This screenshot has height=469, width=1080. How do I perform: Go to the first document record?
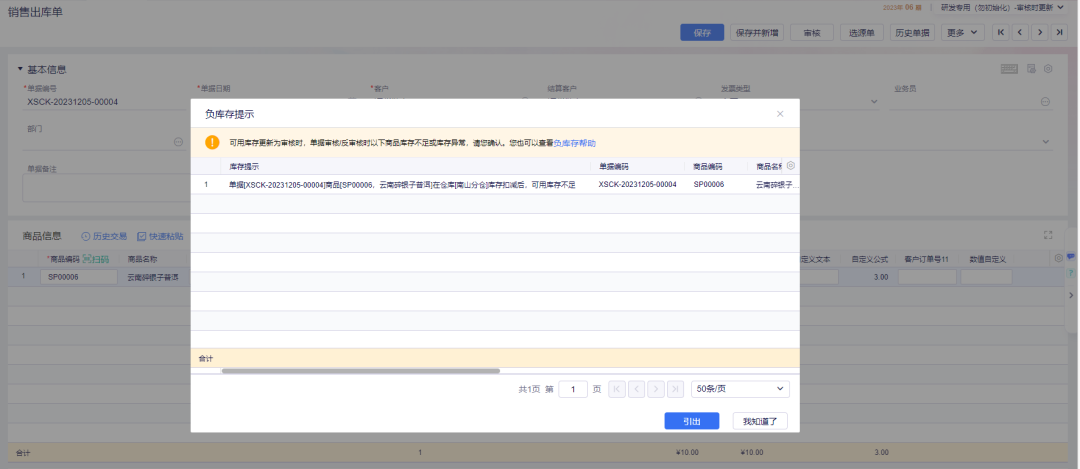click(999, 32)
